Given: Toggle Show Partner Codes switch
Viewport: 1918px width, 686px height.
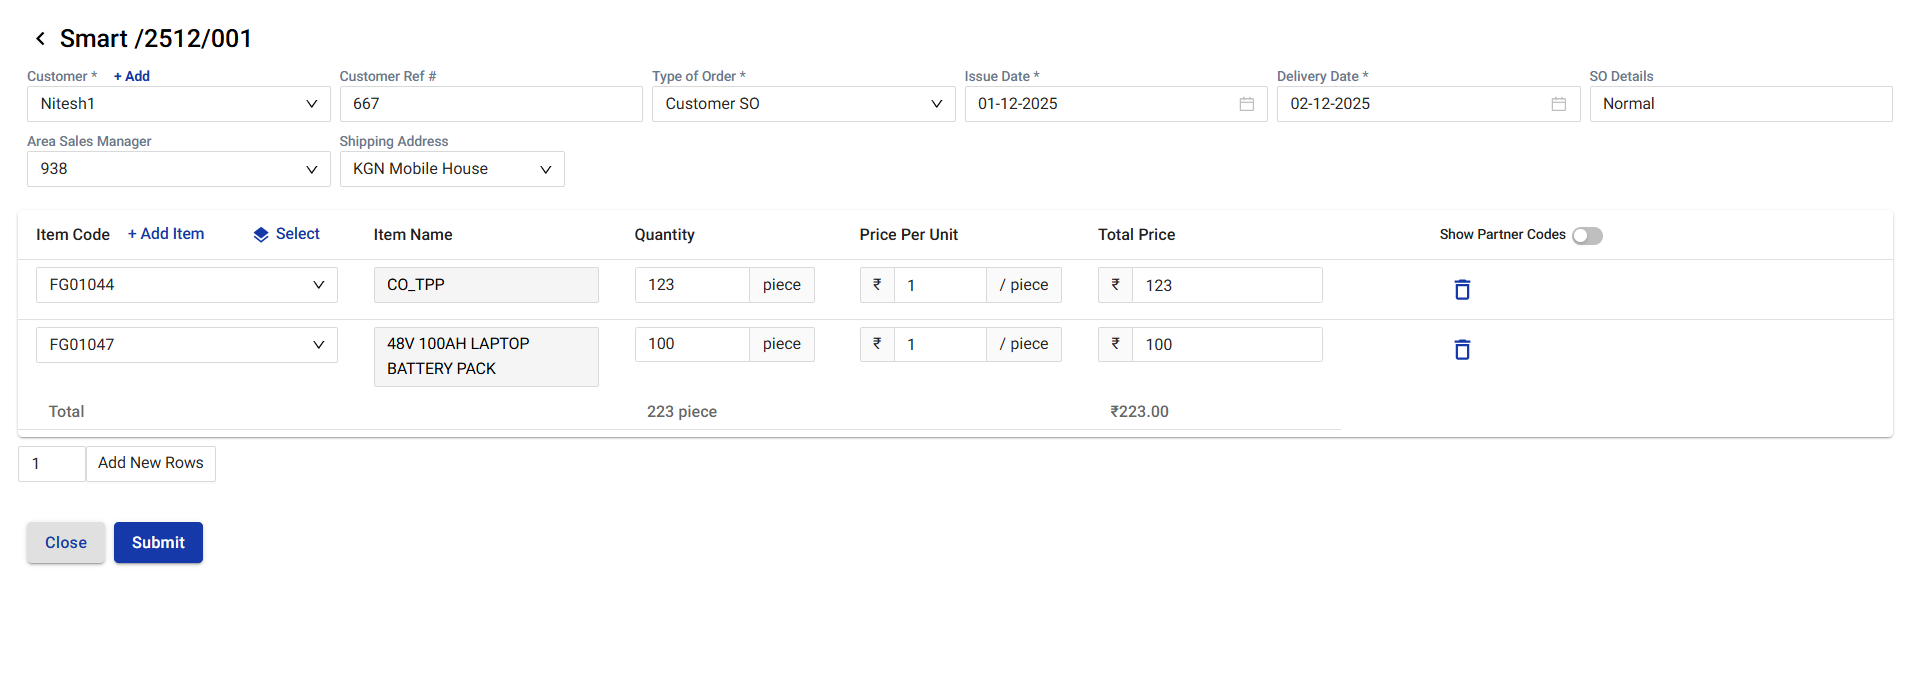Looking at the screenshot, I should point(1586,236).
